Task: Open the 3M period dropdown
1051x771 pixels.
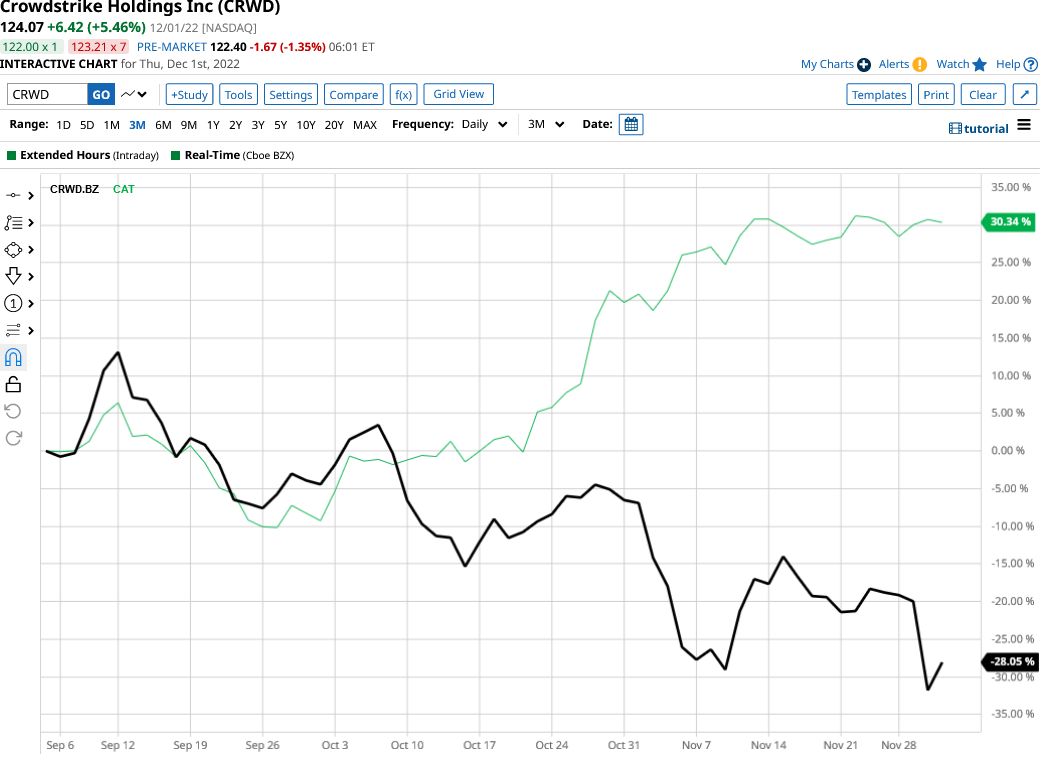Action: coord(546,125)
